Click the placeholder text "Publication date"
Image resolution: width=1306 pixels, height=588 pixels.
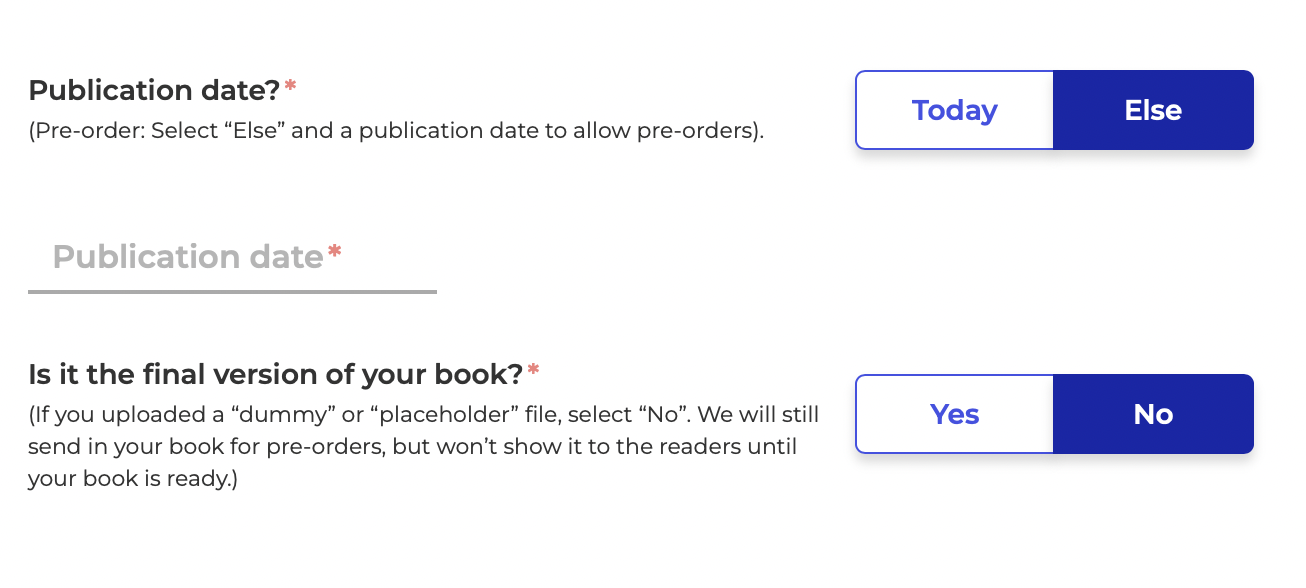coord(185,257)
